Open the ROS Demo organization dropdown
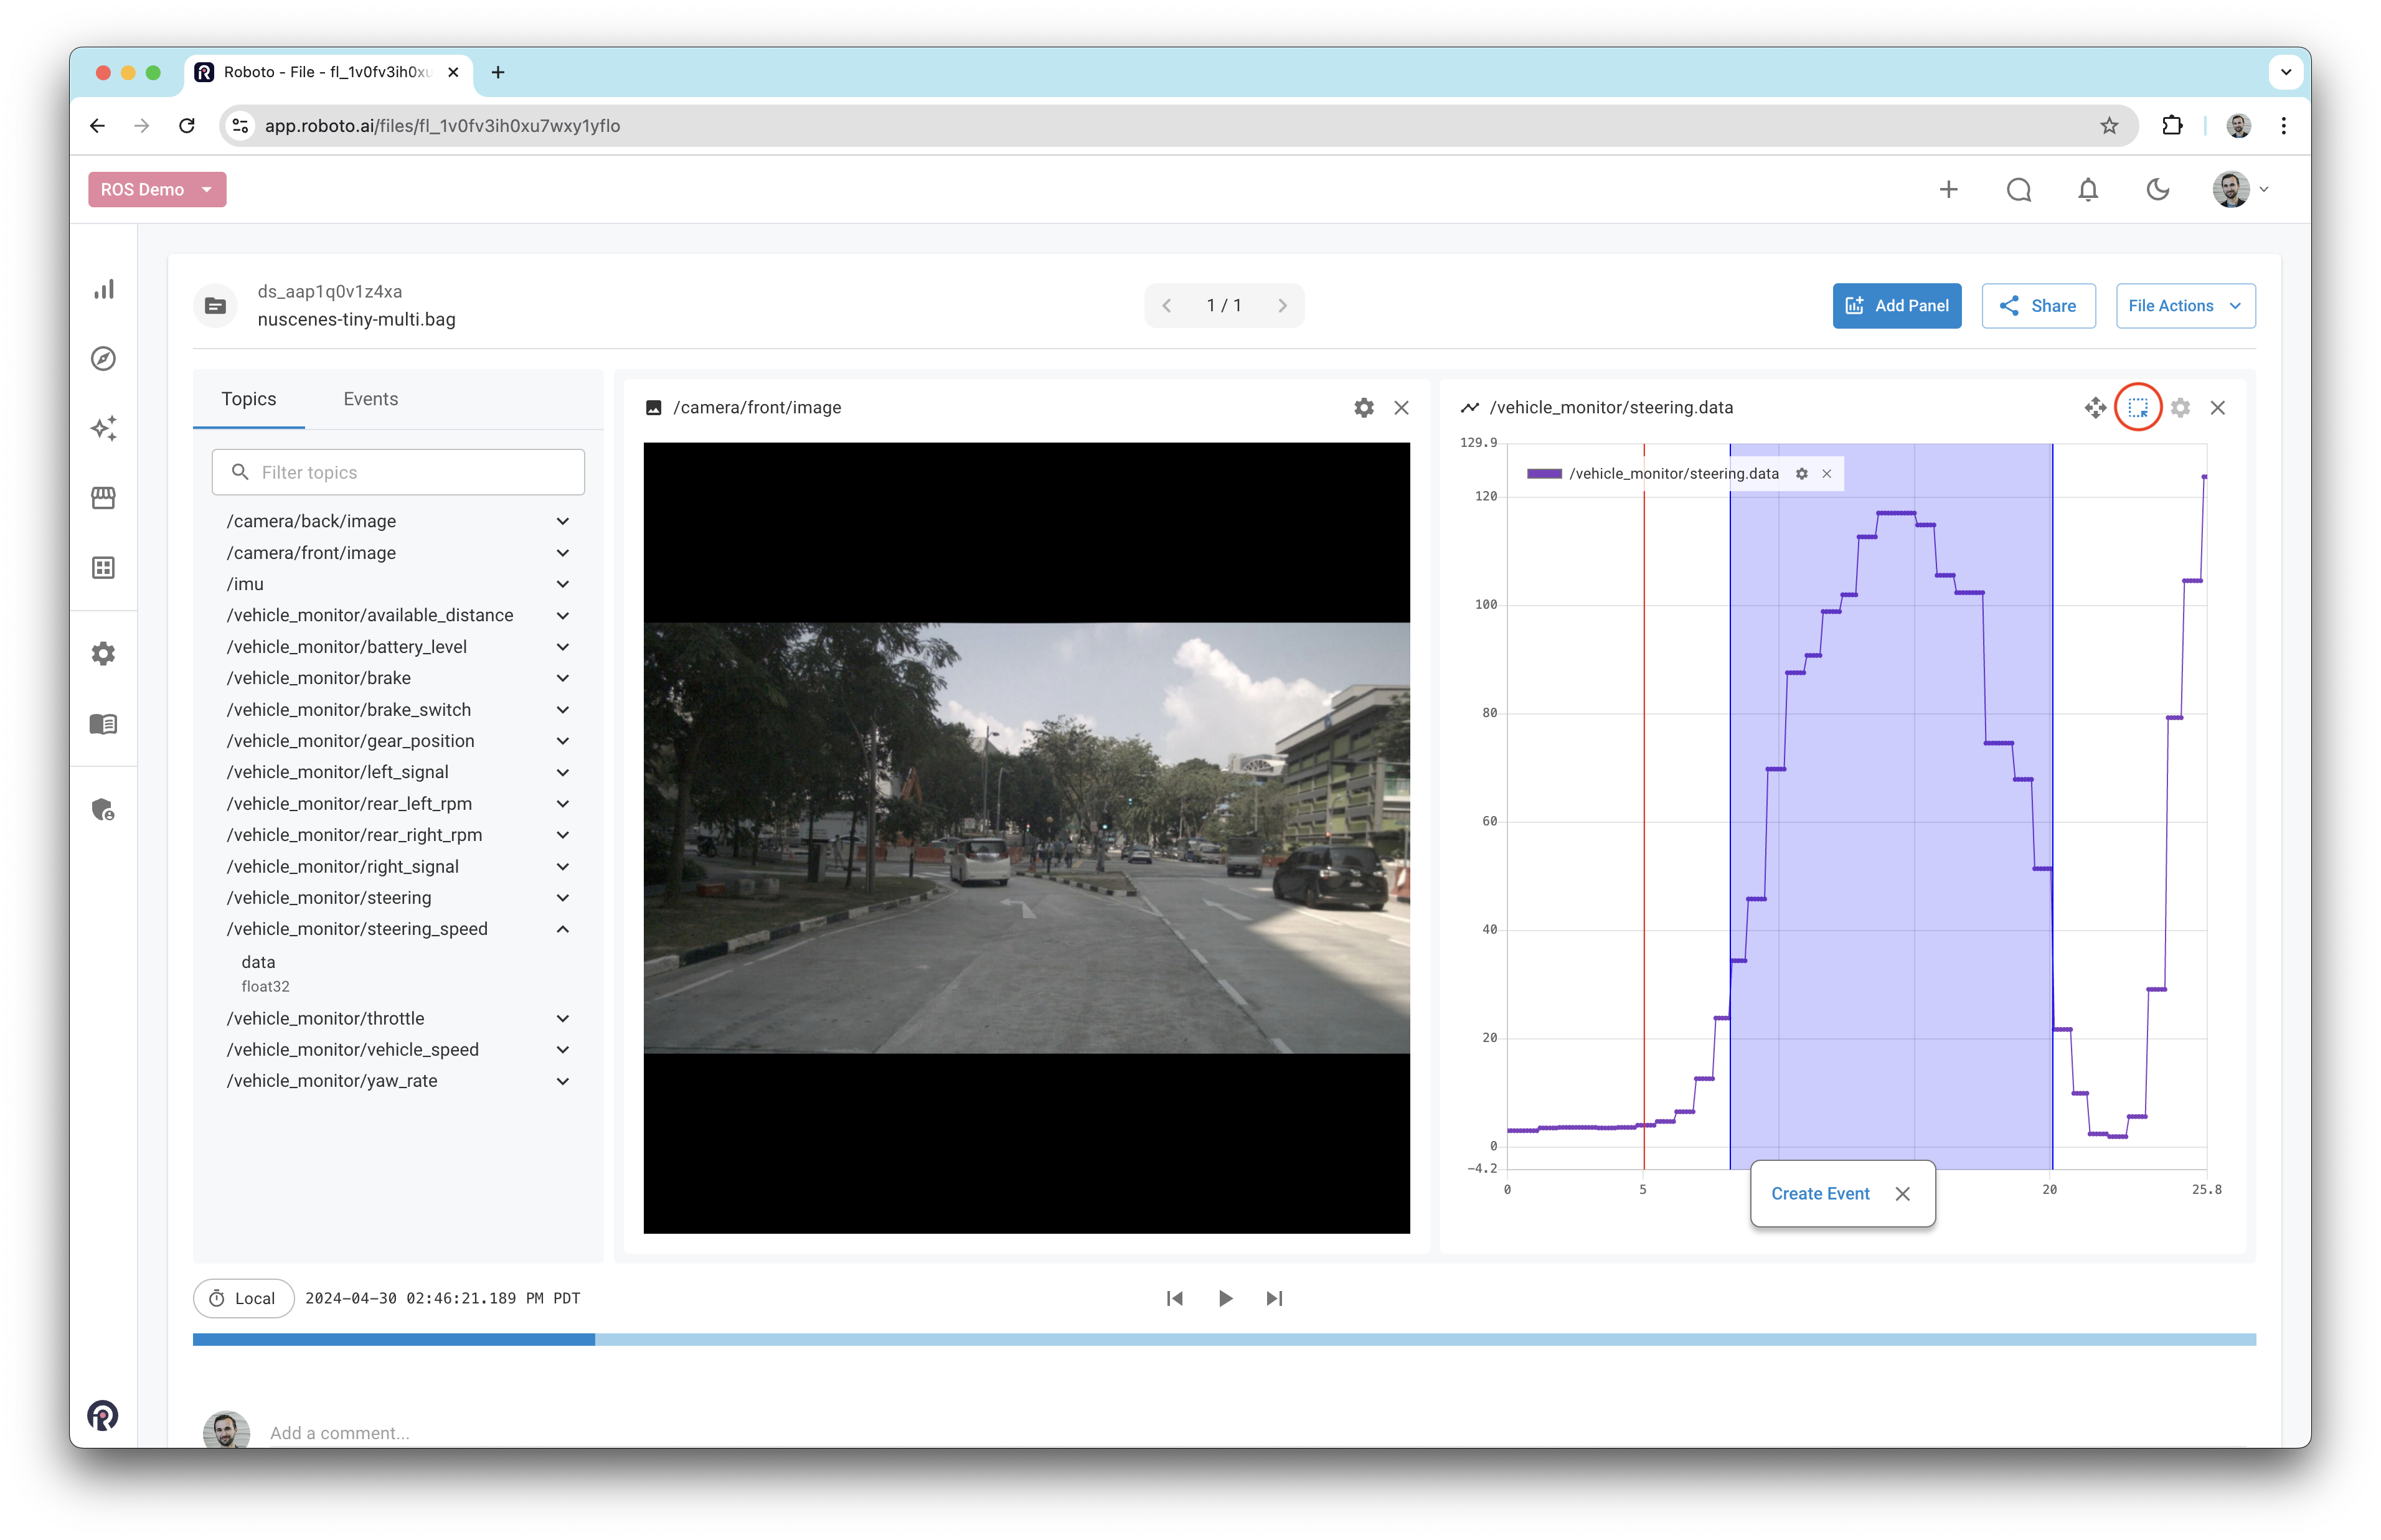 coord(157,190)
